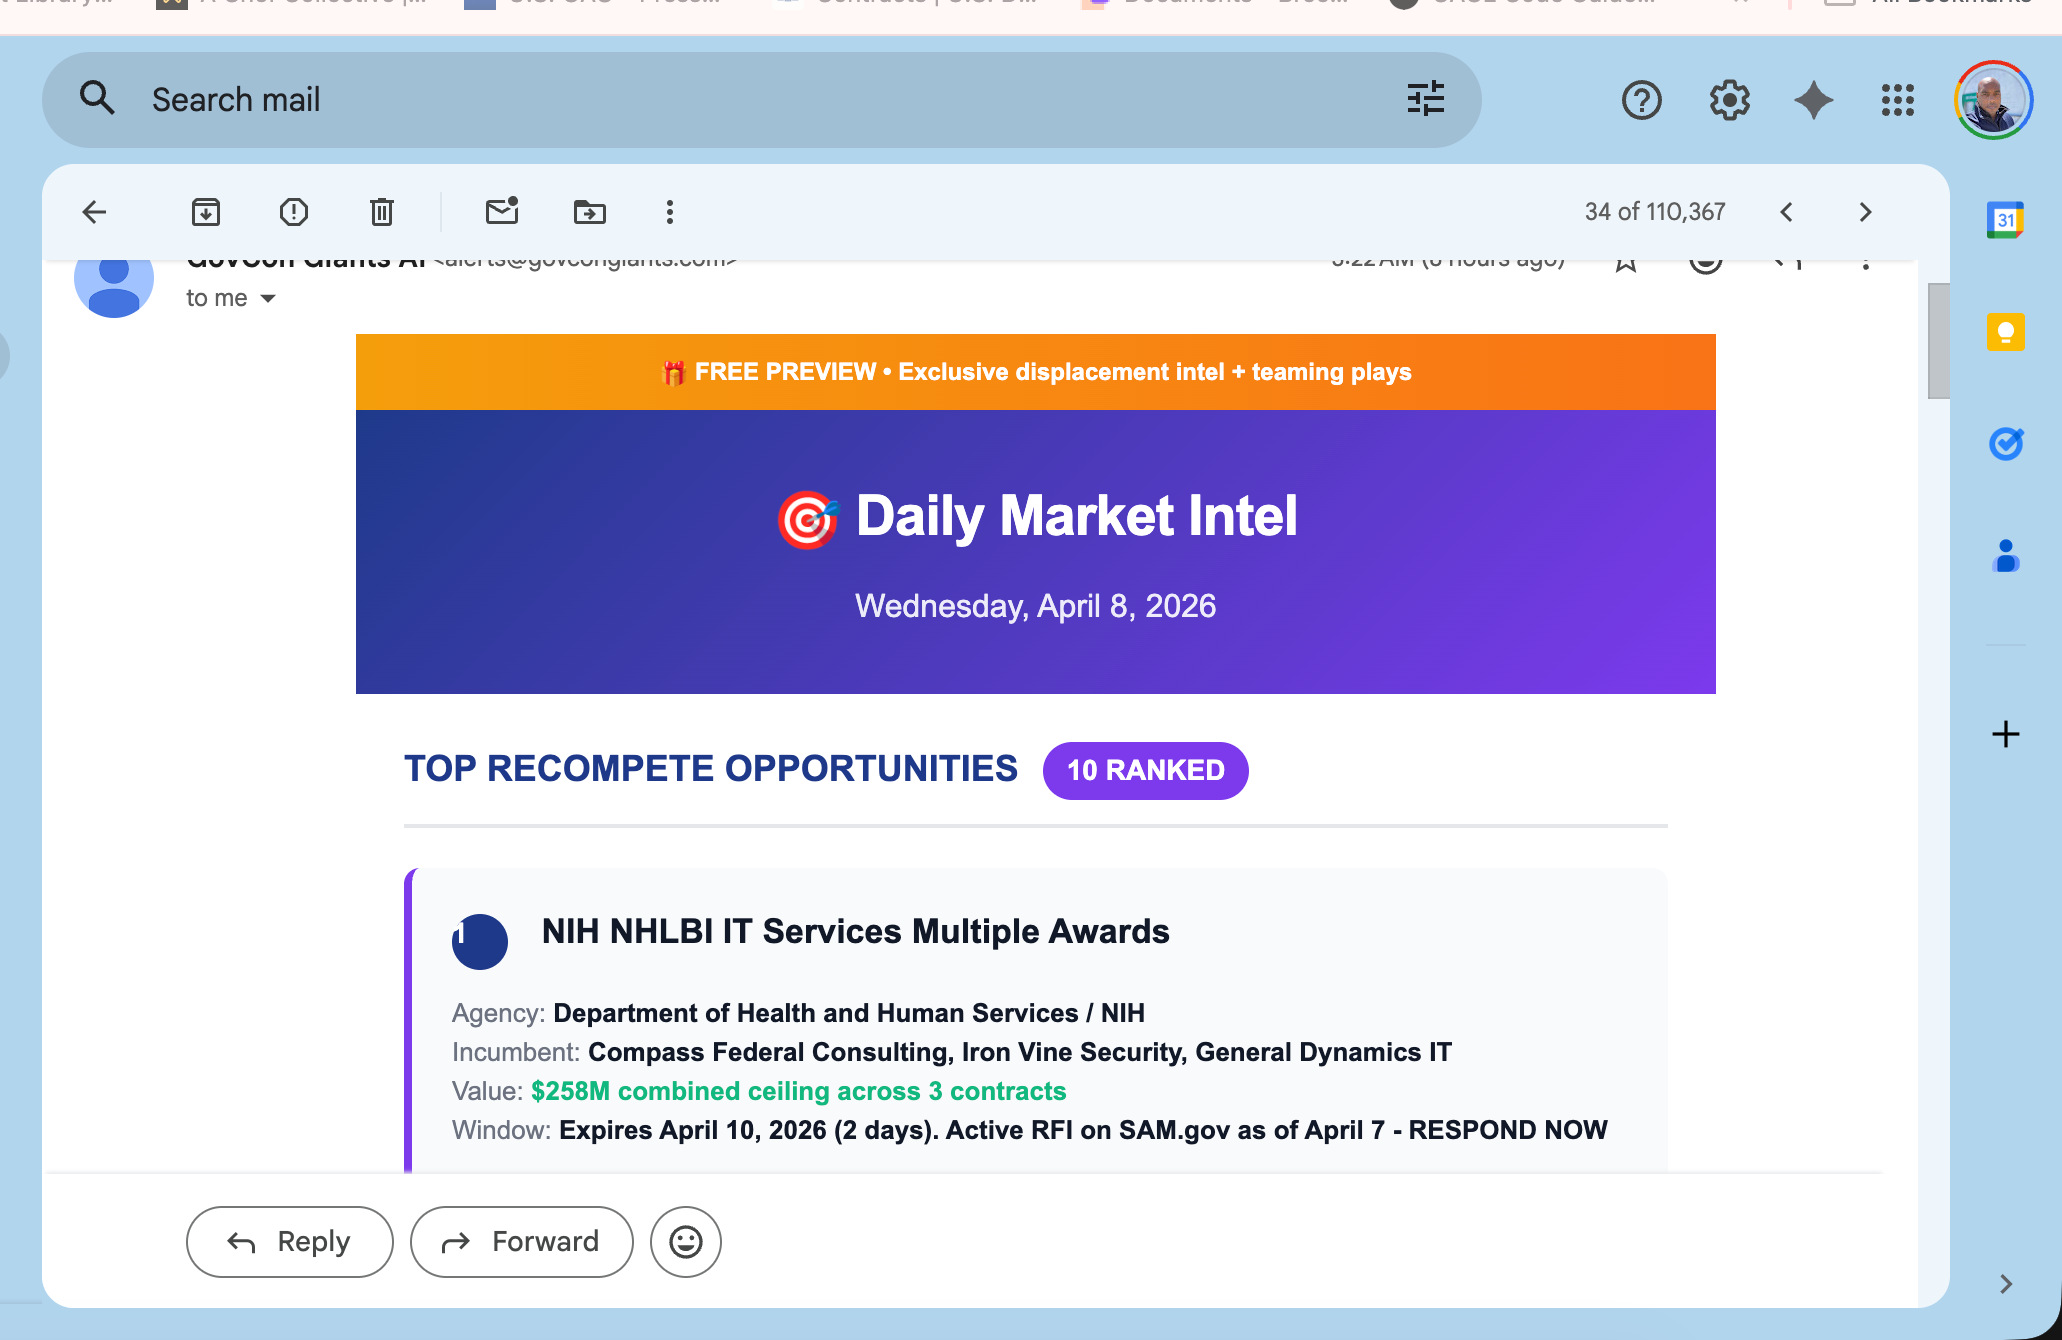Archive this email
Image resolution: width=2062 pixels, height=1340 pixels.
pos(206,212)
